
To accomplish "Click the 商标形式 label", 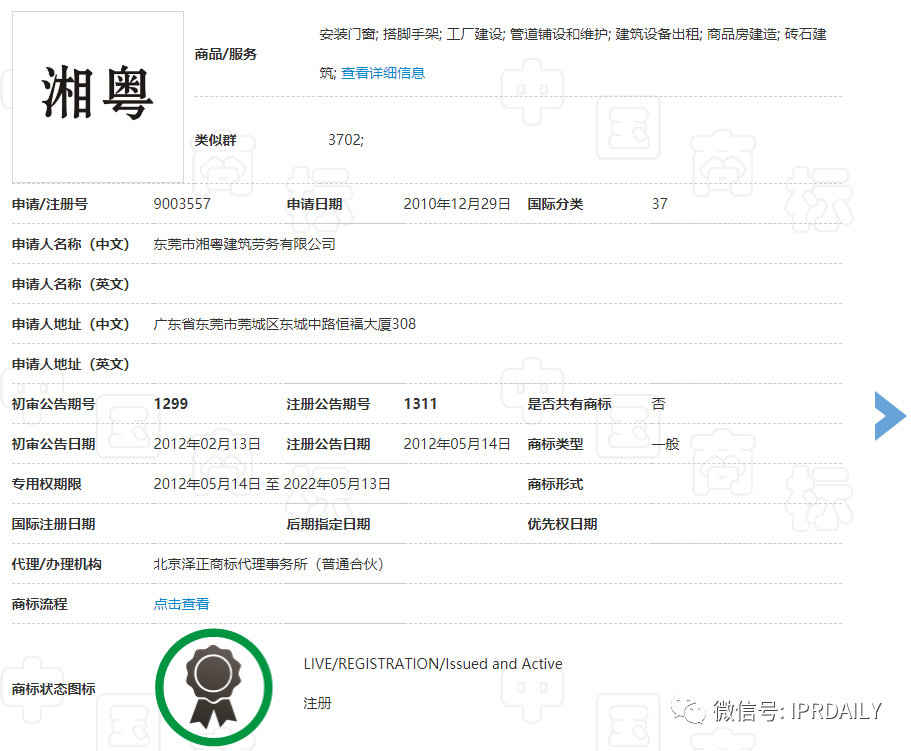I will pyautogui.click(x=555, y=484).
